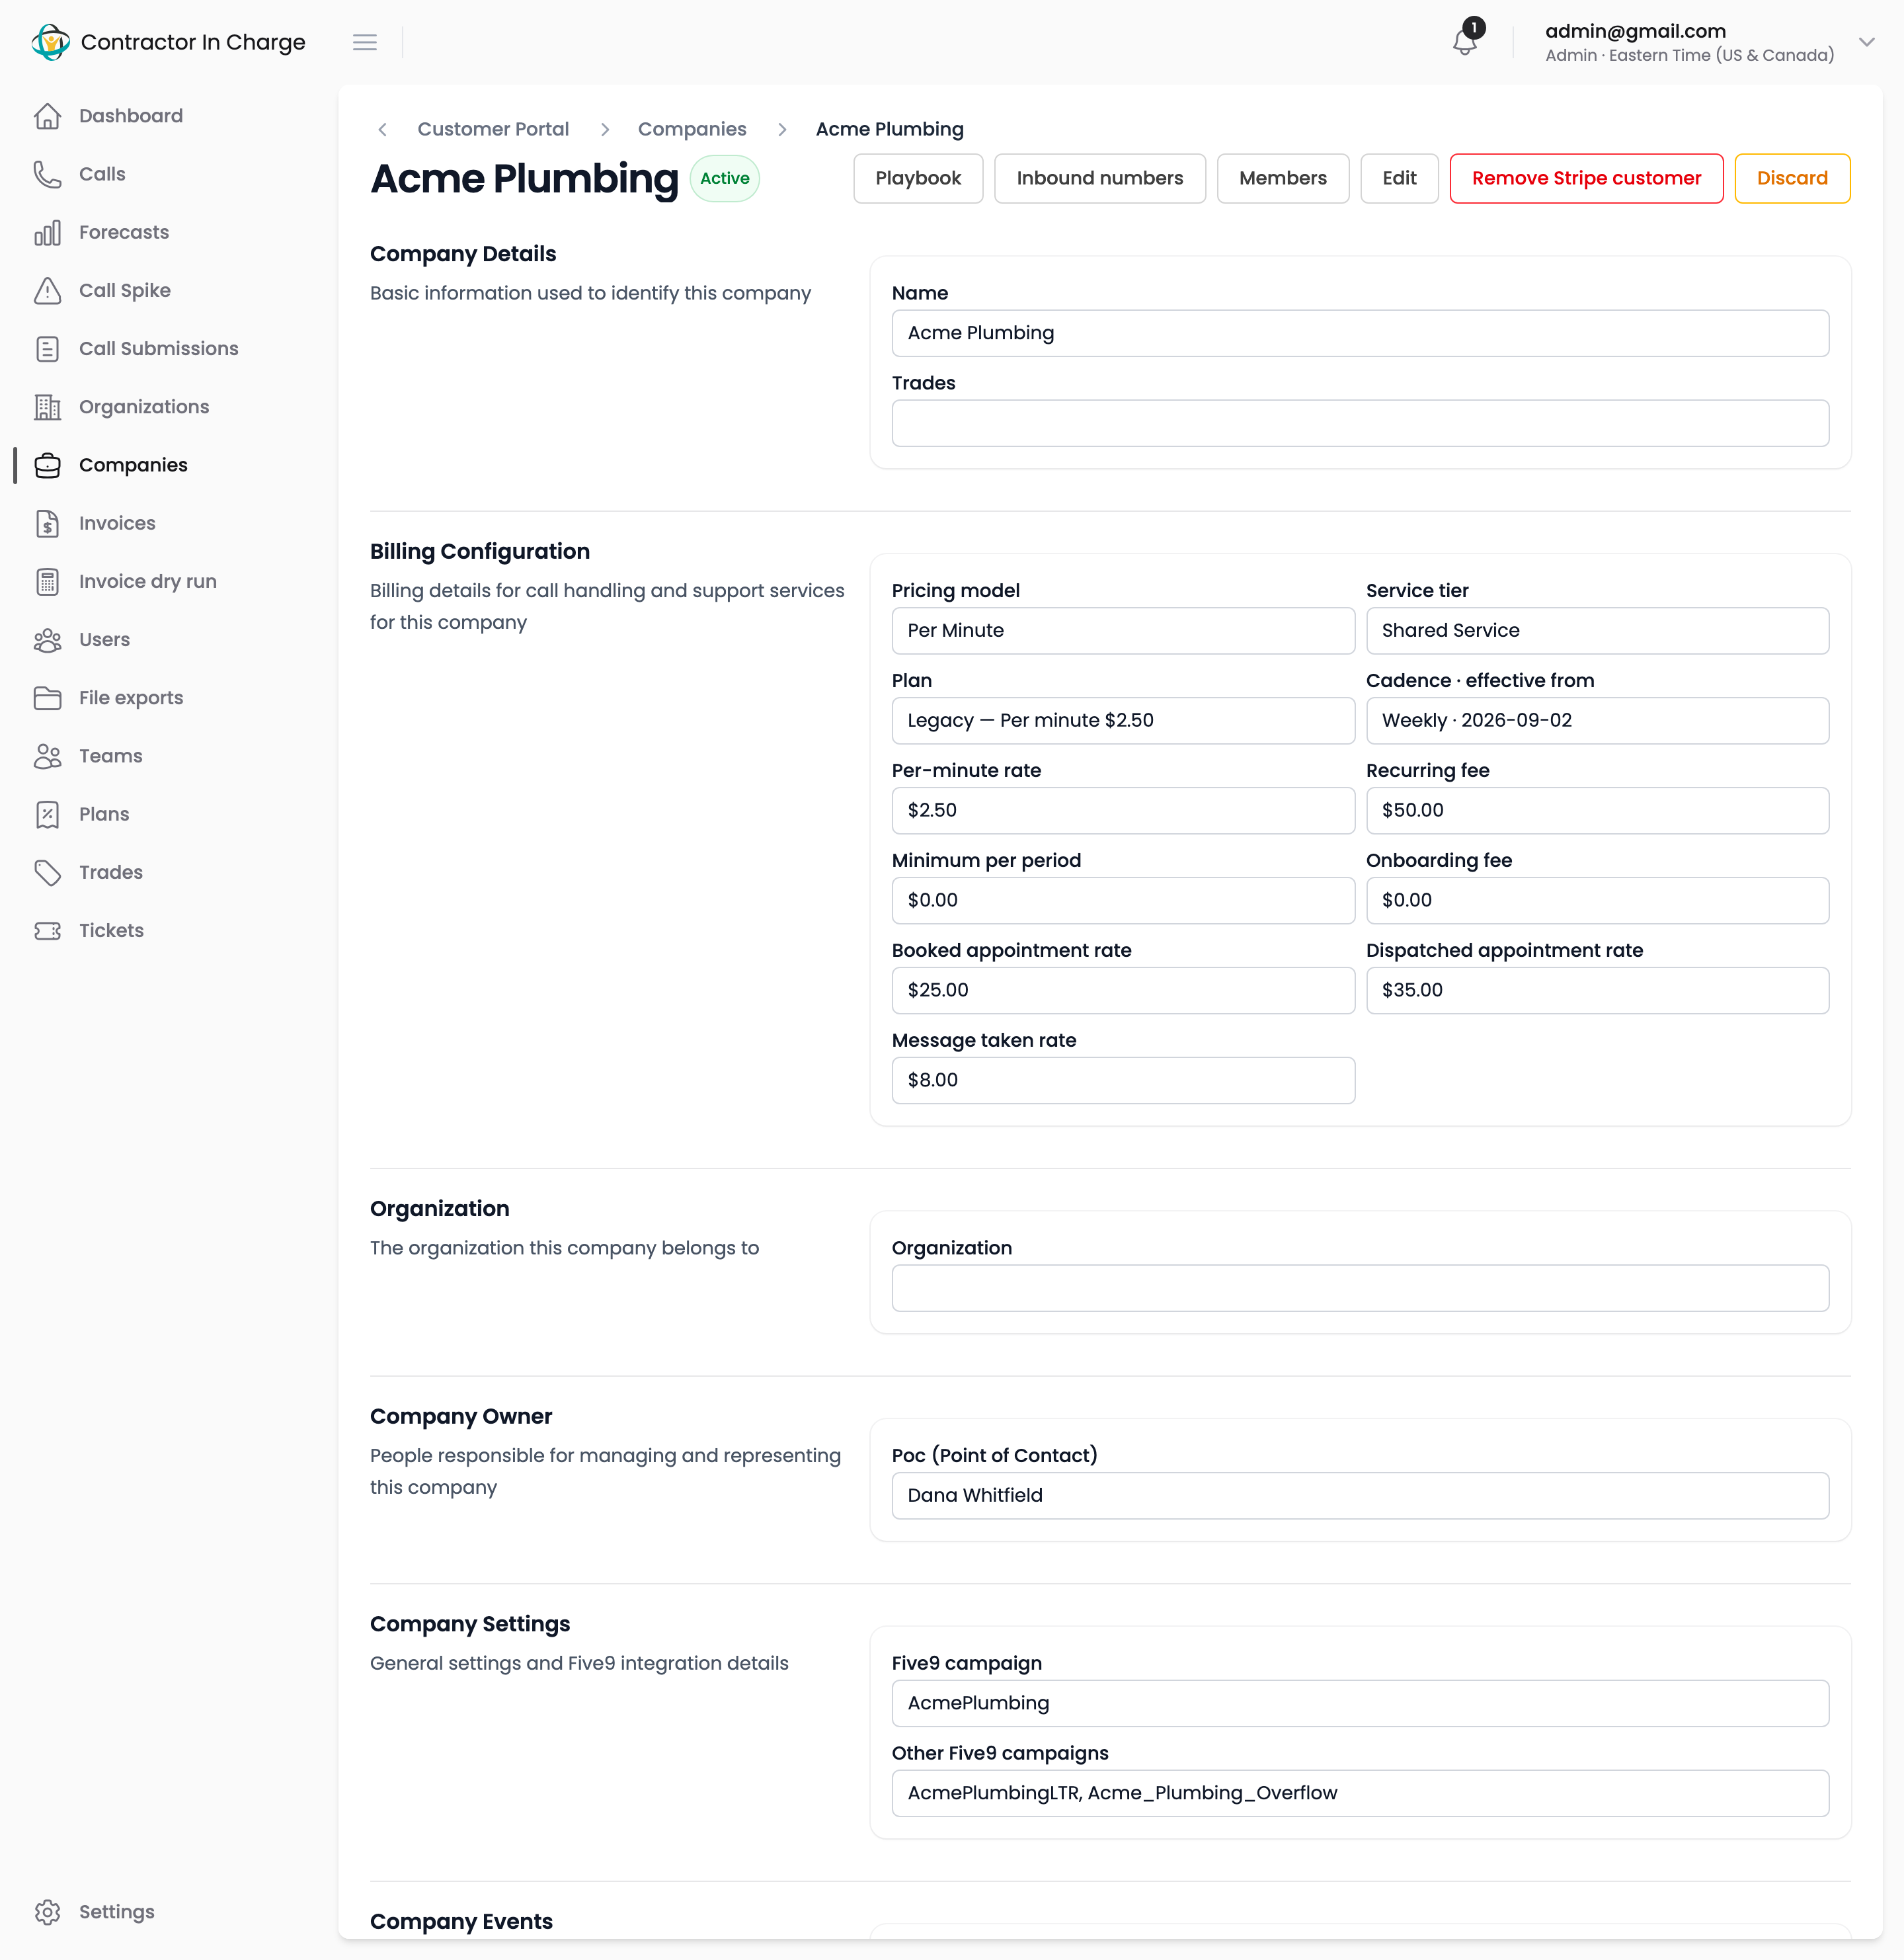The image size is (1904, 1960).
Task: Click Remove Stripe customer button
Action: click(1586, 178)
